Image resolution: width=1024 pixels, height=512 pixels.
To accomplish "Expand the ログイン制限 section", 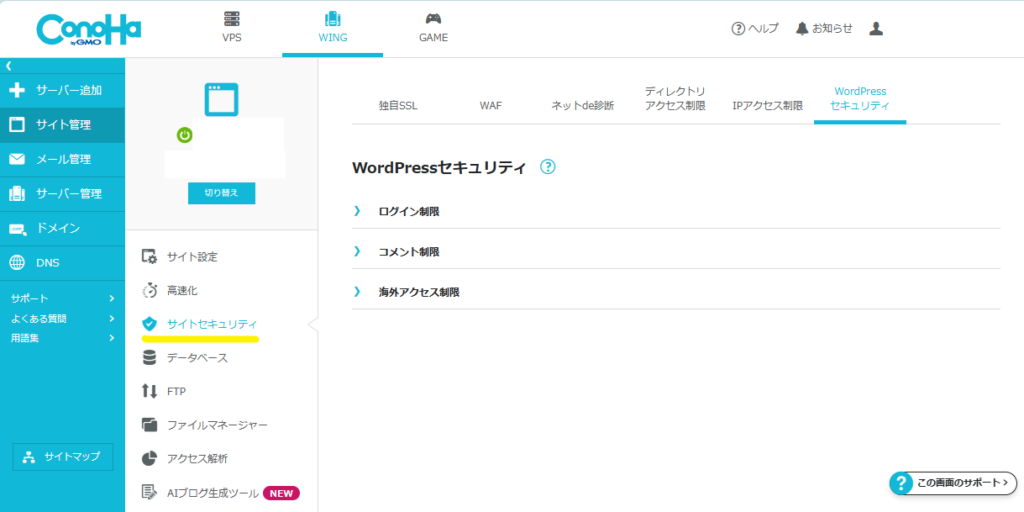I will [x=676, y=211].
